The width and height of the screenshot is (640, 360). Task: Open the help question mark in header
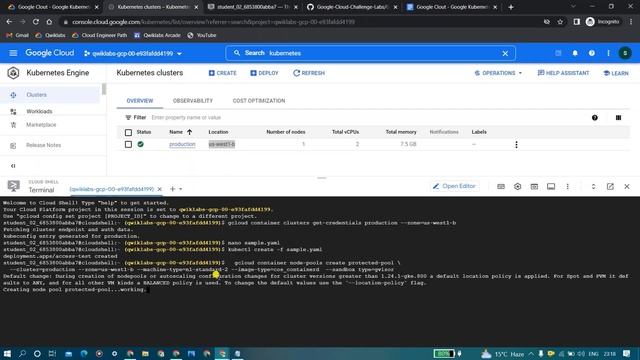(591, 53)
